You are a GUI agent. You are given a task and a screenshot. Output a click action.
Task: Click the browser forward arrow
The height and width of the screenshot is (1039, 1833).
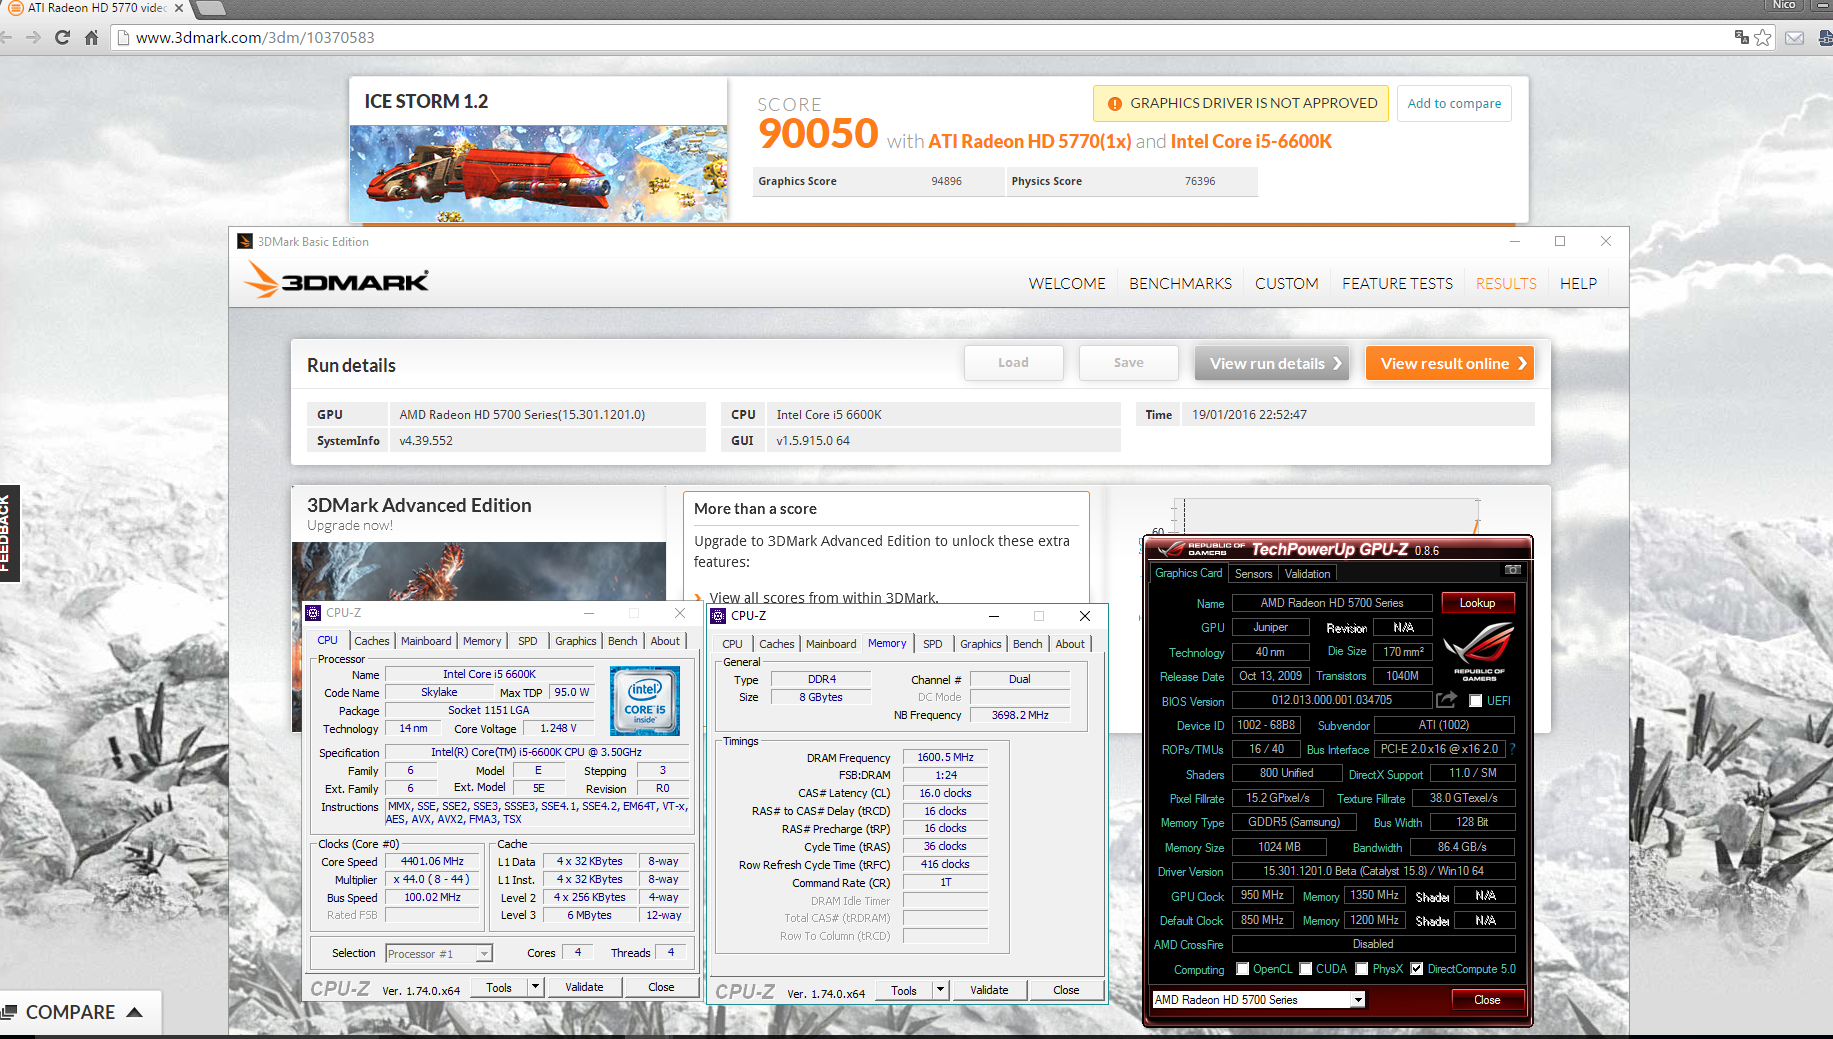tap(33, 37)
